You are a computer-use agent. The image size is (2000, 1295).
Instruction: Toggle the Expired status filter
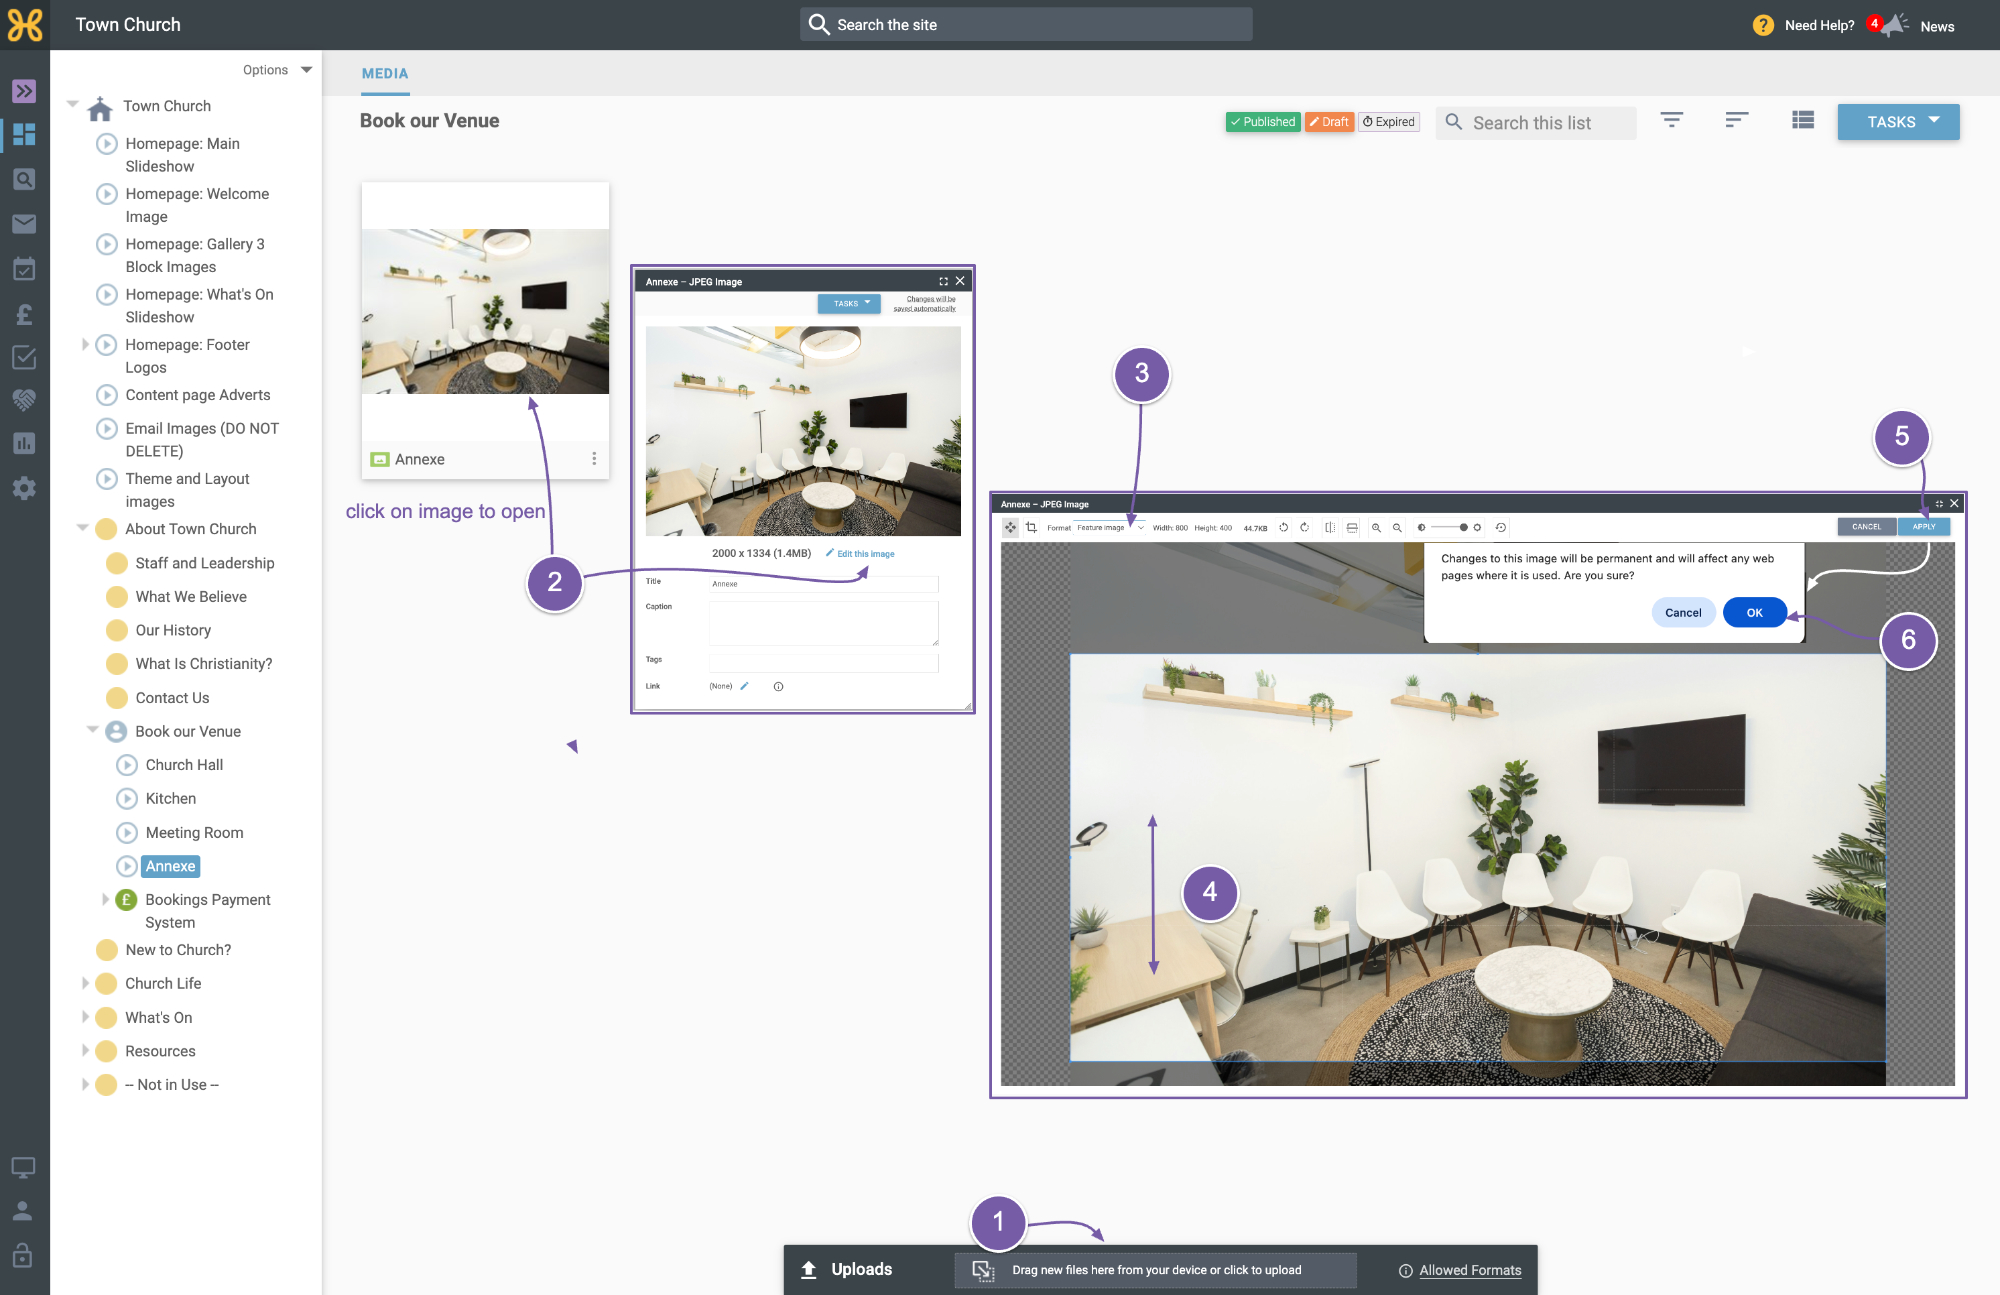click(1389, 122)
